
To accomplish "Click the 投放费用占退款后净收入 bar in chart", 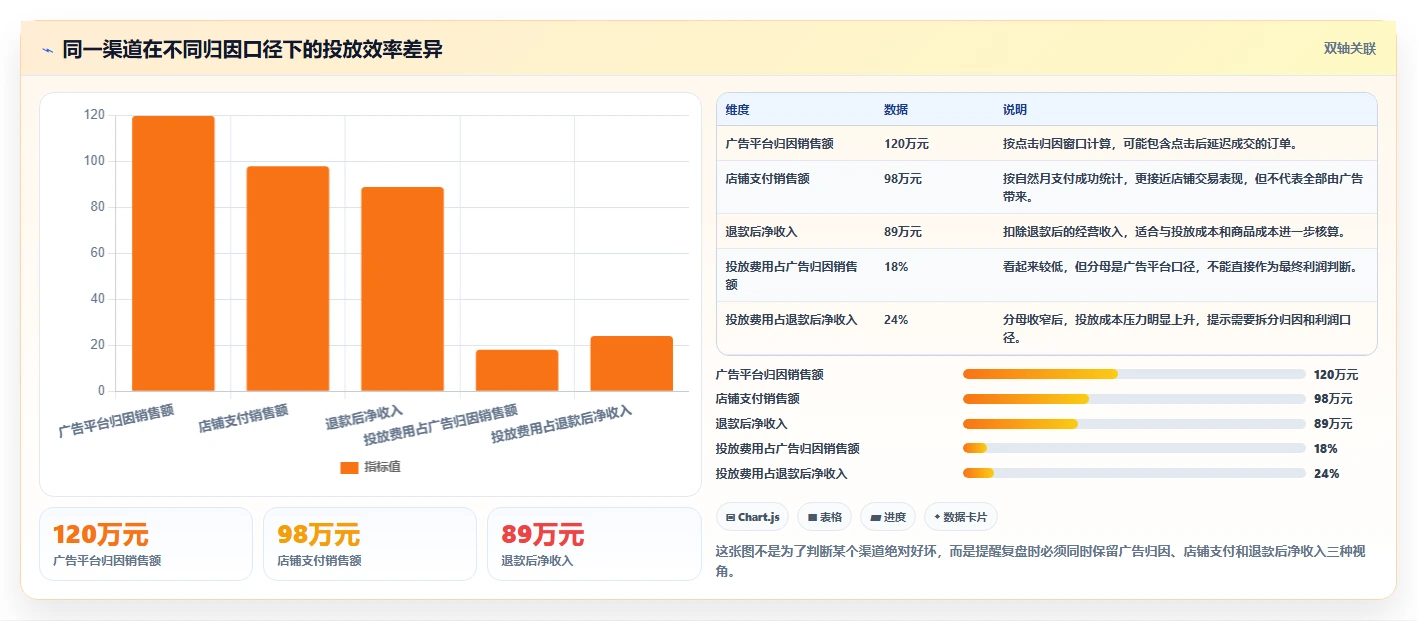I will pos(631,363).
